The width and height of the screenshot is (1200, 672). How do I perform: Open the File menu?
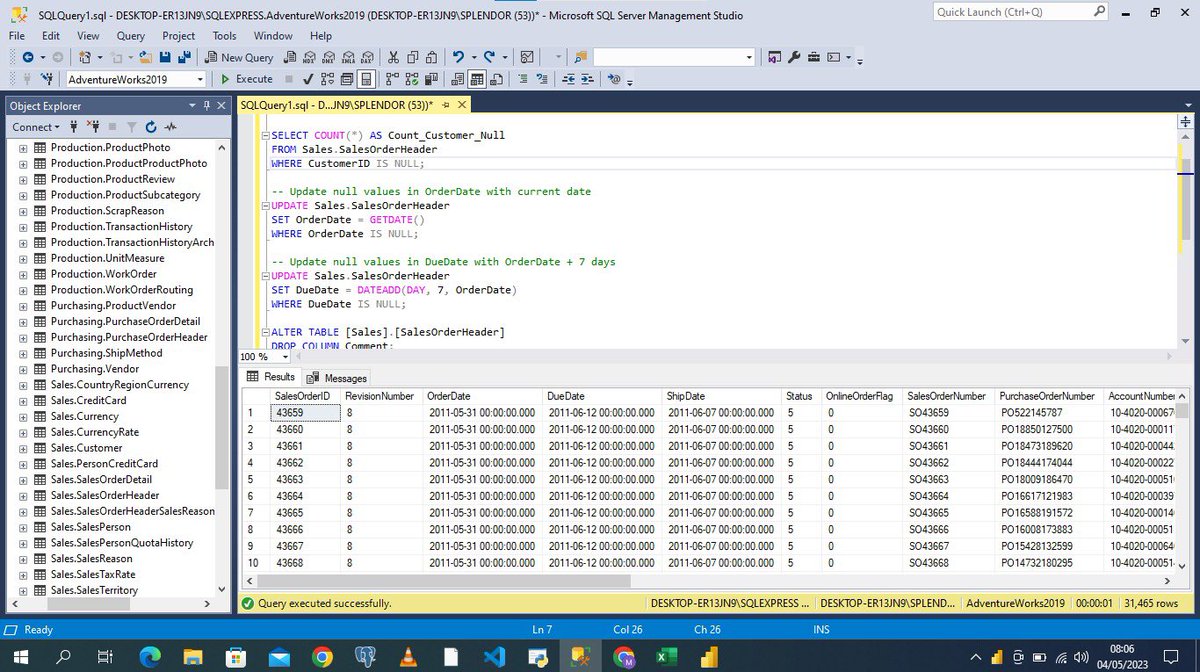pyautogui.click(x=17, y=35)
